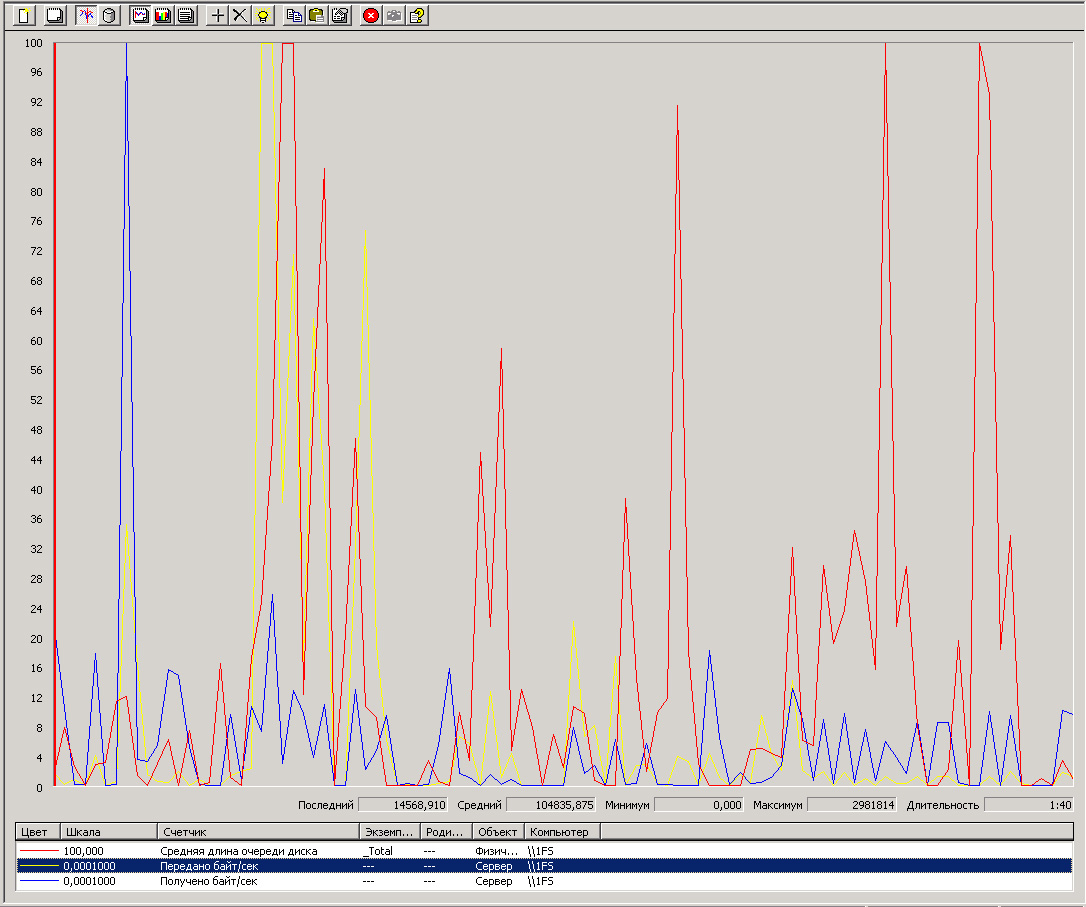This screenshot has width=1086, height=907.
Task: Select the Средняя длина очереди диска counter row
Action: (x=239, y=851)
